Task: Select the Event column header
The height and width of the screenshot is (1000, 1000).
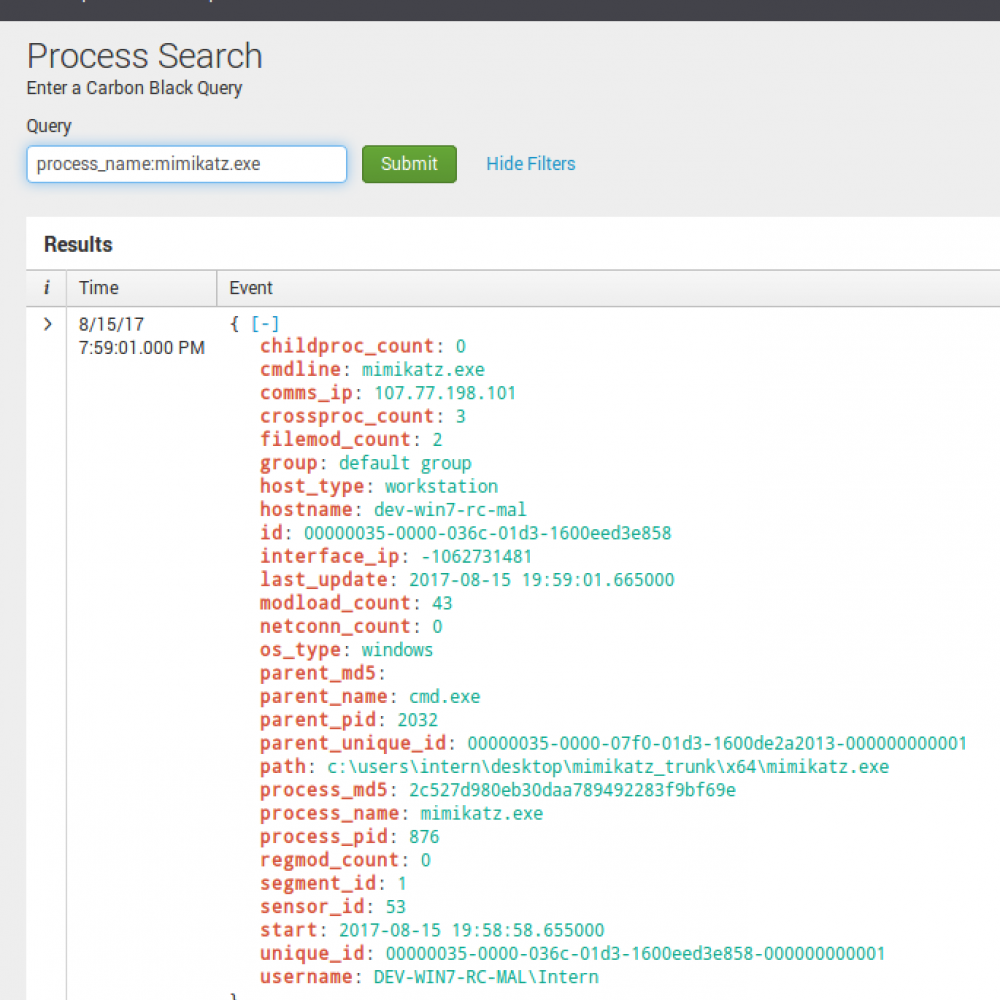Action: 251,288
